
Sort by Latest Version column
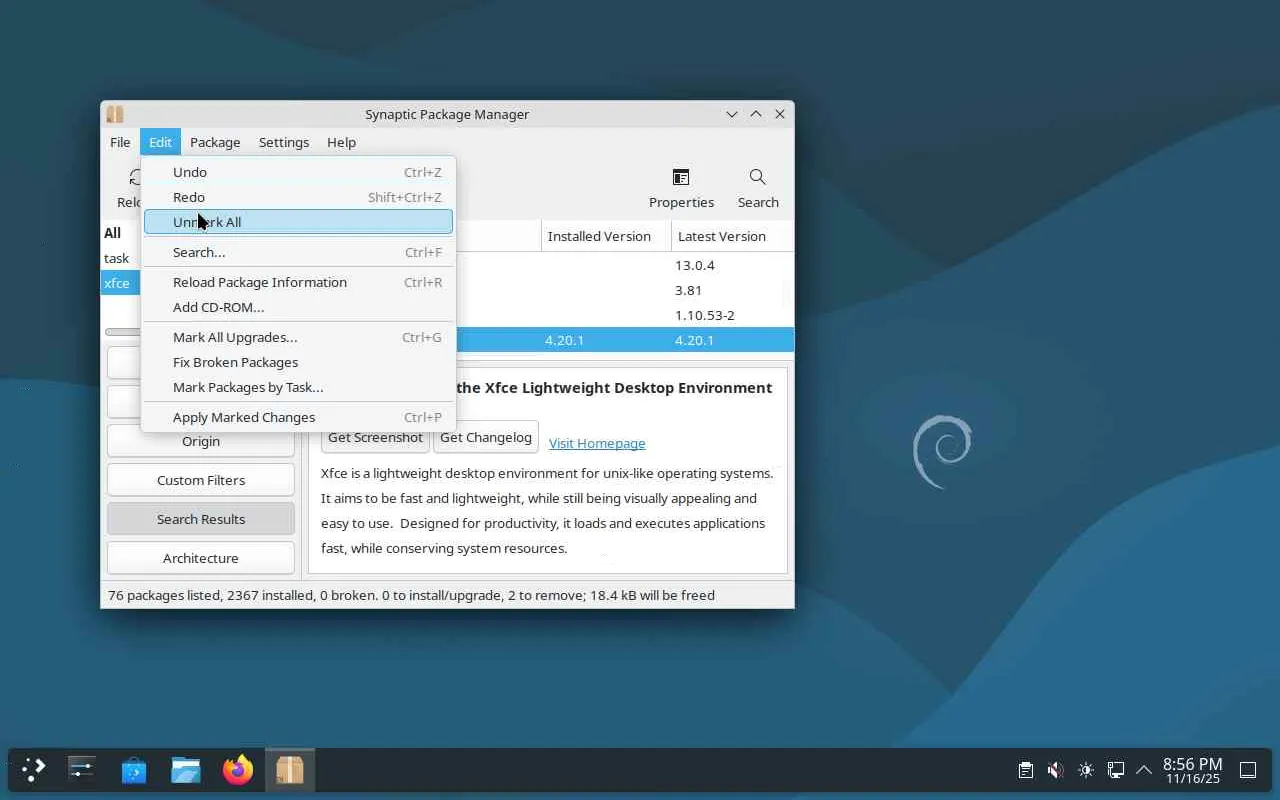click(x=732, y=236)
